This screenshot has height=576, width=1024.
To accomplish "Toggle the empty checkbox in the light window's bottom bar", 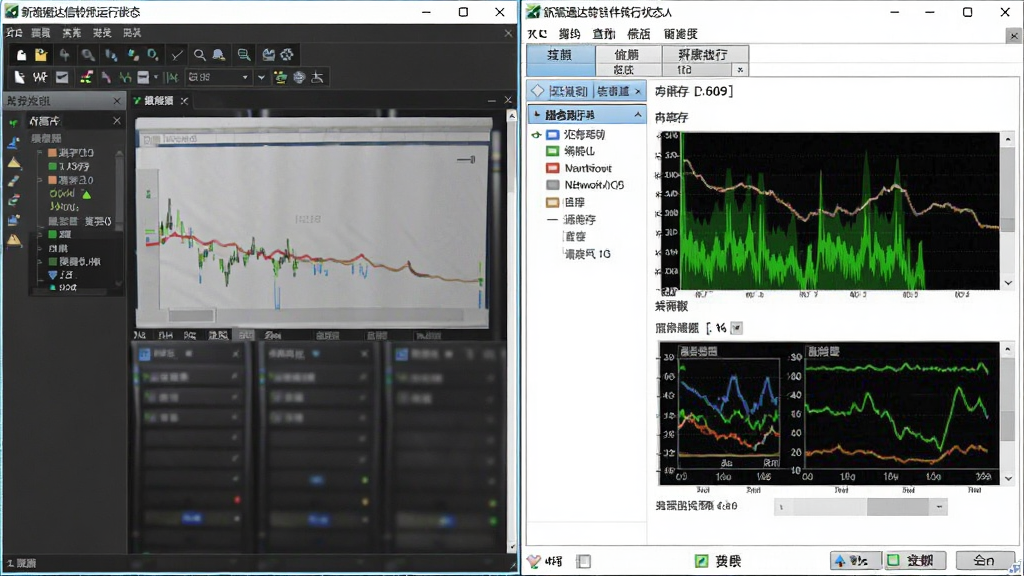I will point(584,561).
